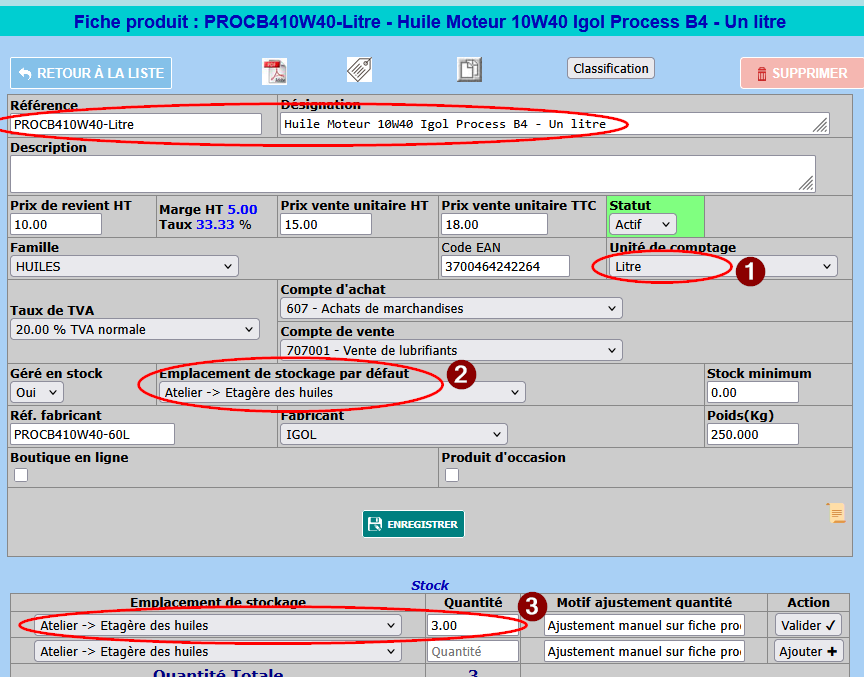Click the Désignation text field
Viewport: 864px width, 677px height.
tap(555, 124)
